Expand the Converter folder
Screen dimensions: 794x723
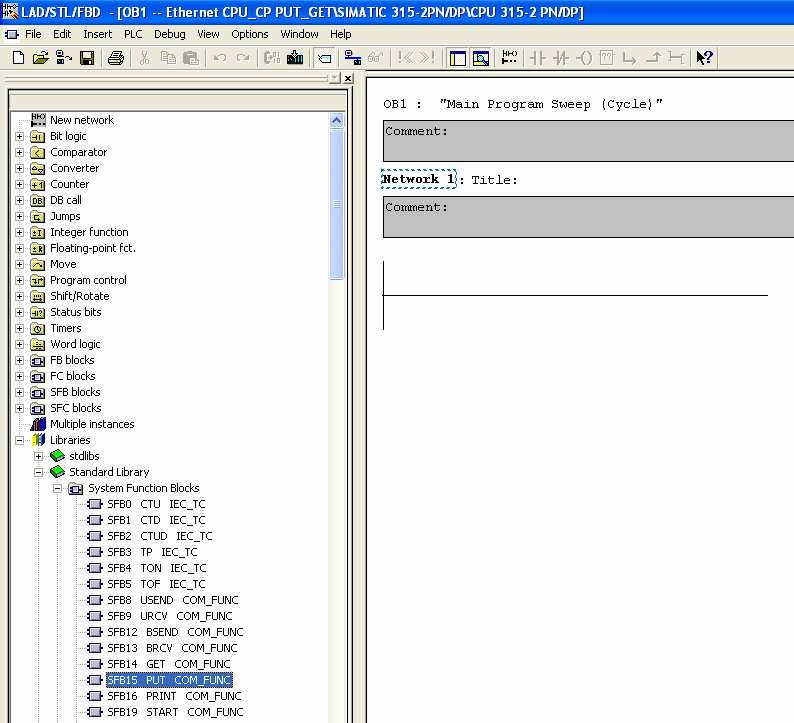coord(19,168)
